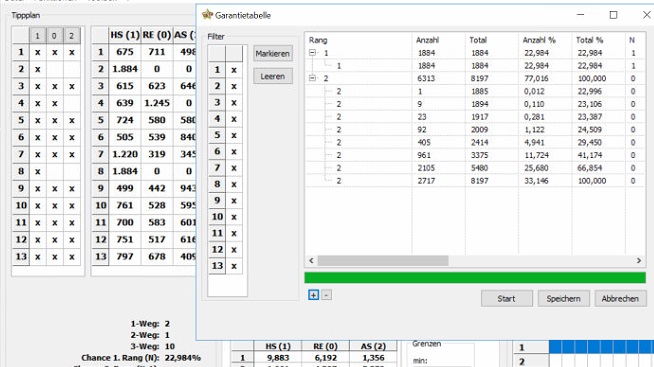Viewport: 654px width, 367px height.
Task: Click the Markieren button in Filter
Action: 273,54
